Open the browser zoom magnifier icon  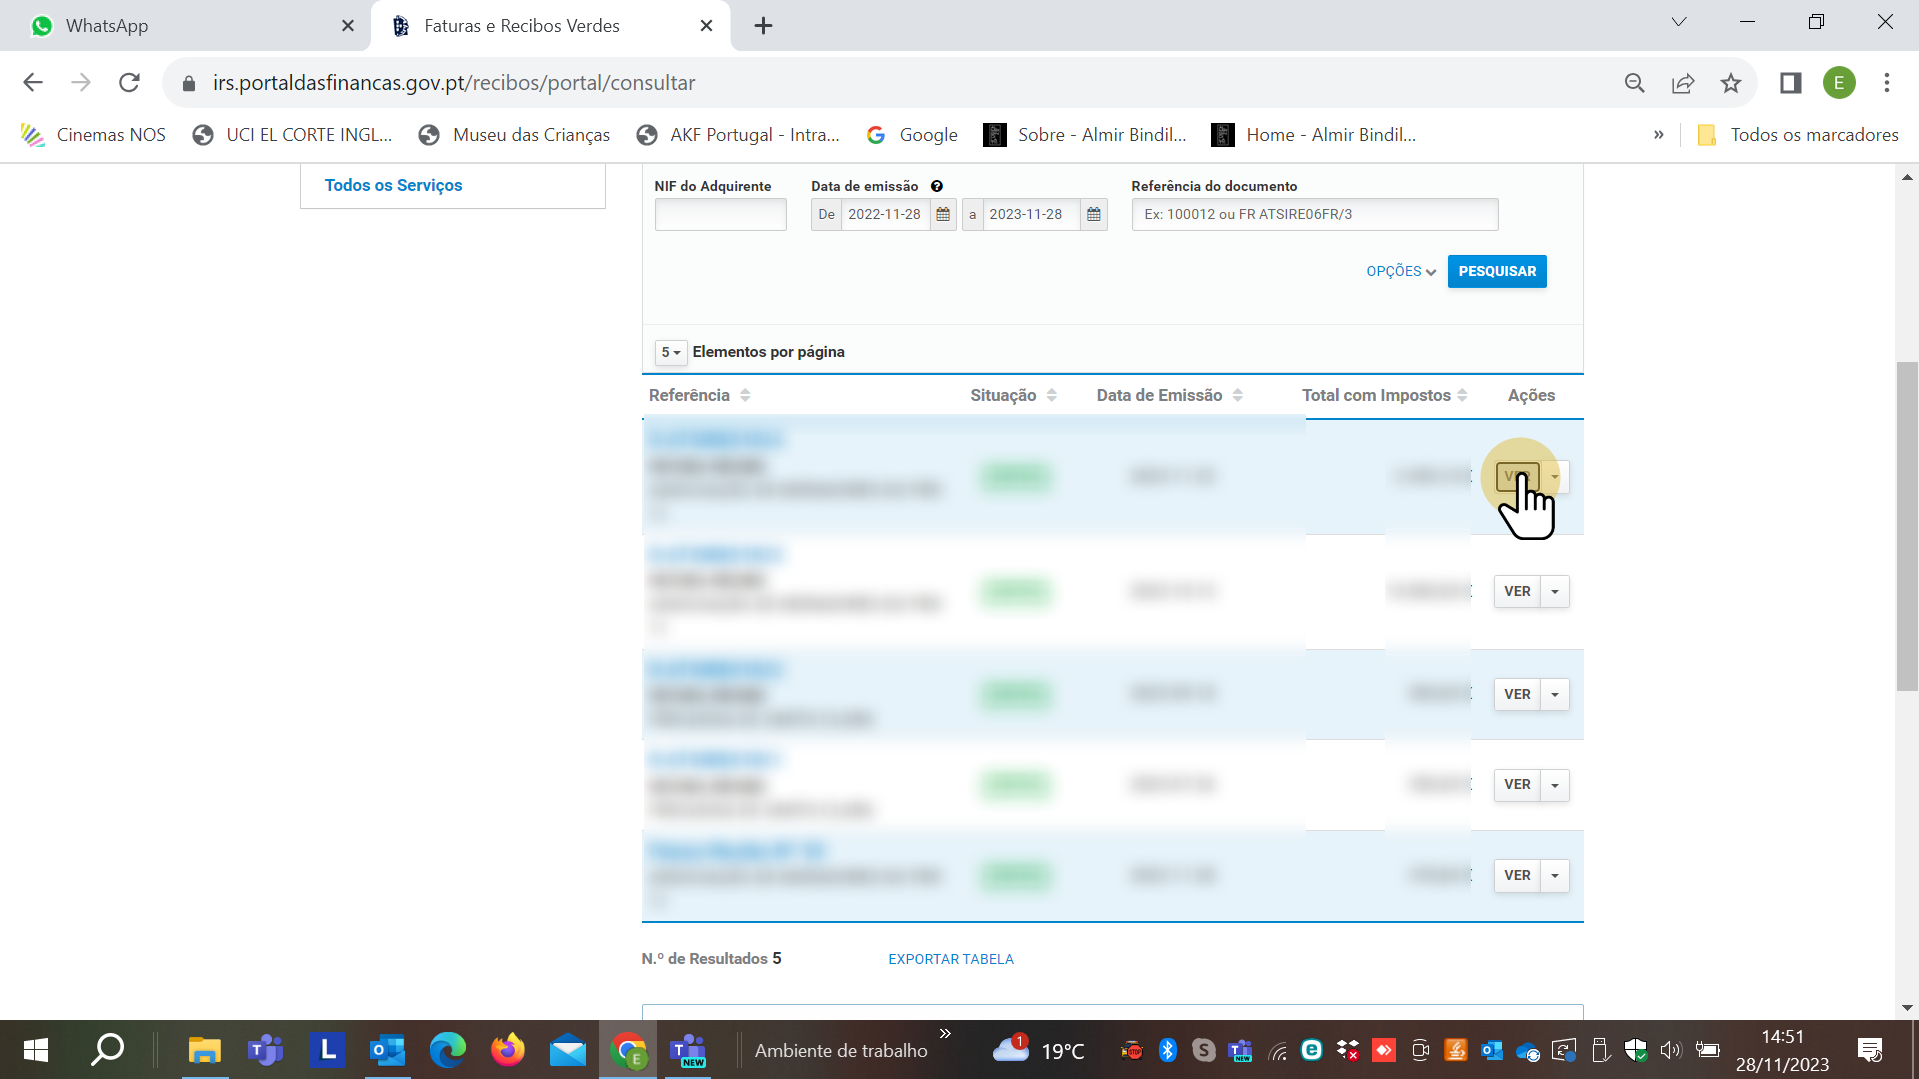tap(1634, 83)
